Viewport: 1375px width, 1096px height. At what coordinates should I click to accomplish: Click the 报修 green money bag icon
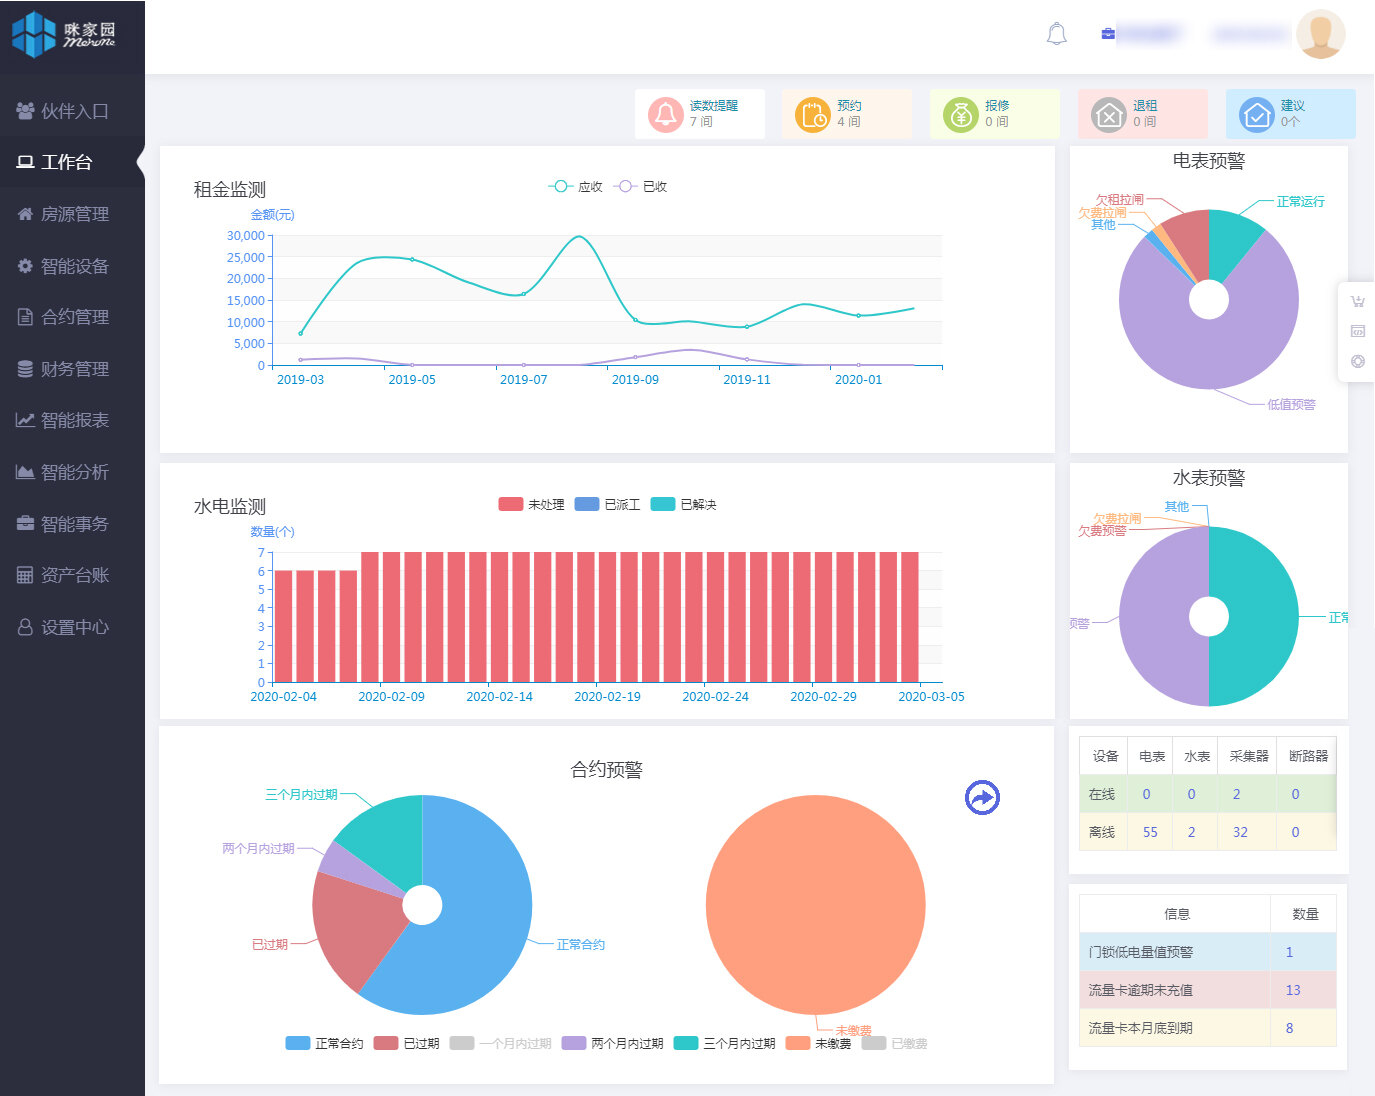[x=961, y=114]
